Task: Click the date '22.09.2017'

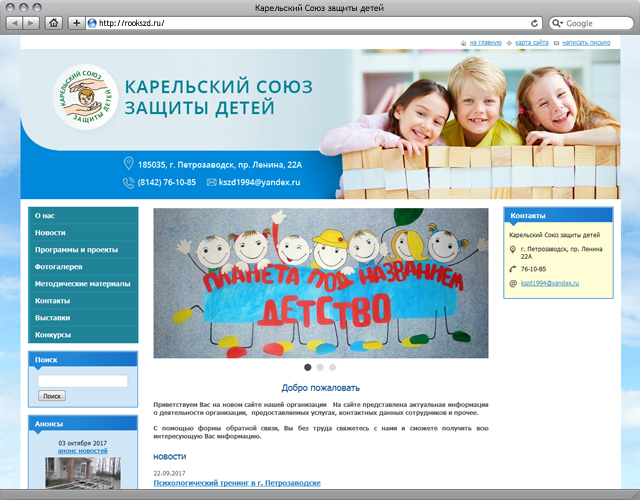Action: pyautogui.click(x=169, y=473)
